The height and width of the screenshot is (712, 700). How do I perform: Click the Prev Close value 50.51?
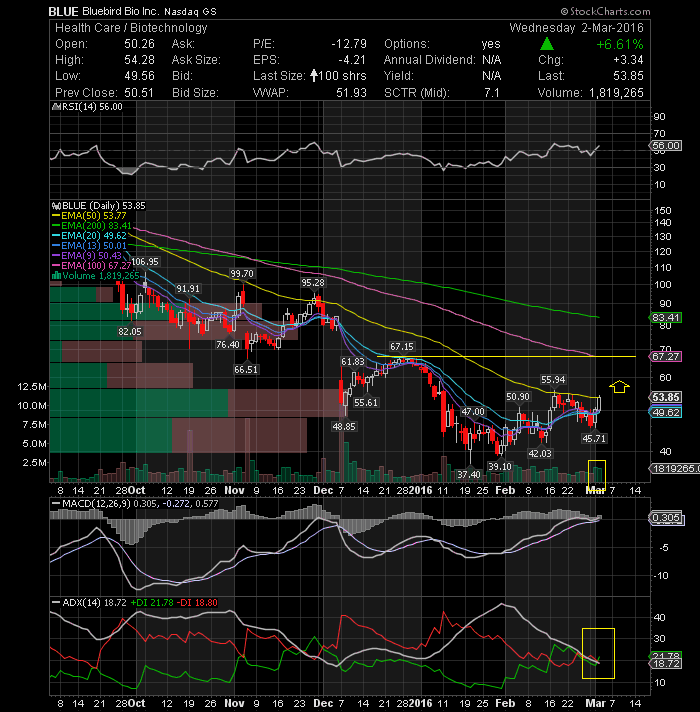click(139, 93)
